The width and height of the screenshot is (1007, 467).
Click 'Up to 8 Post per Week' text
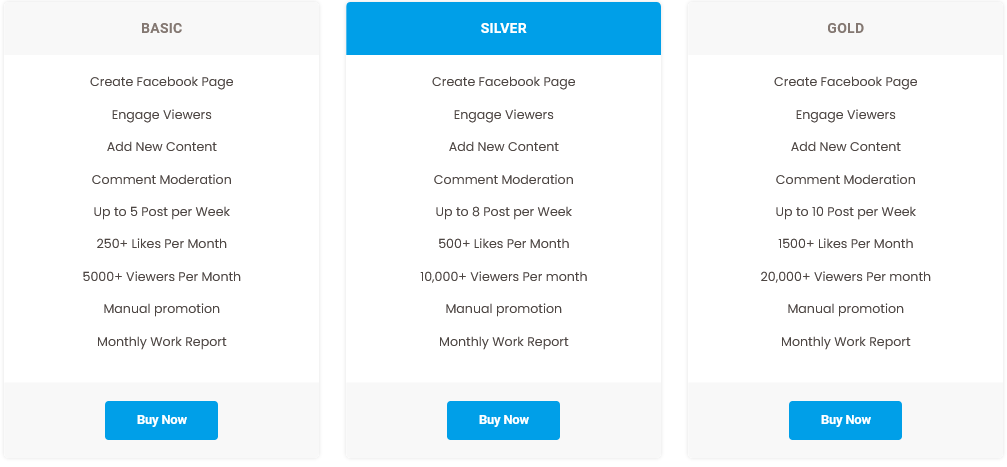point(504,212)
